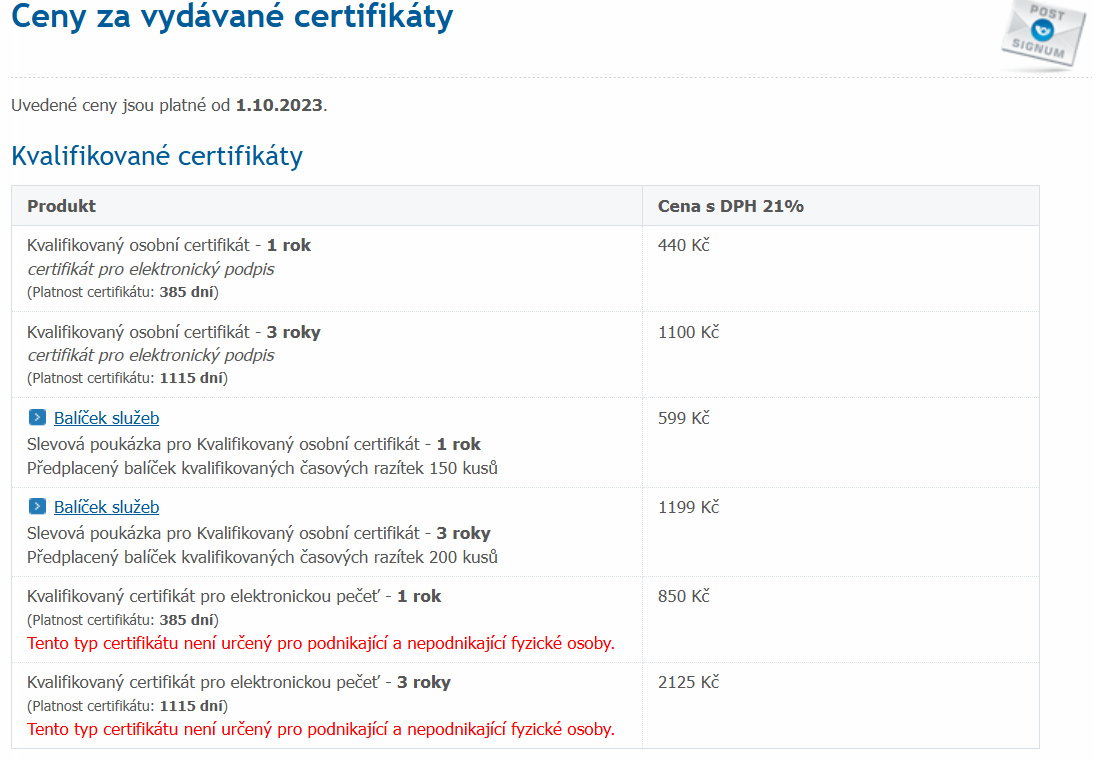Click the blue arrow icon beside first Balíček služeb
The height and width of the screenshot is (760, 1096).
tap(39, 418)
